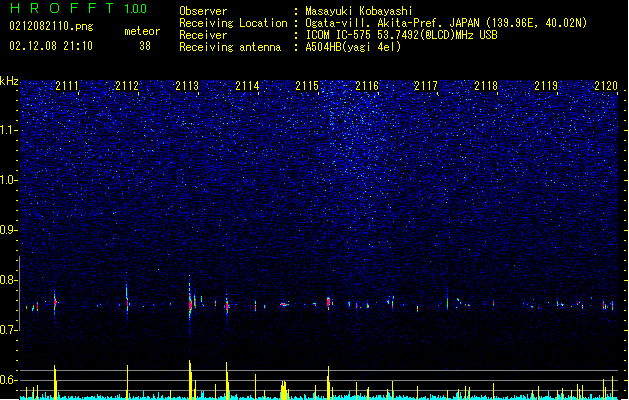Click the 2111 time marker
The width and height of the screenshot is (629, 400).
coord(67,86)
